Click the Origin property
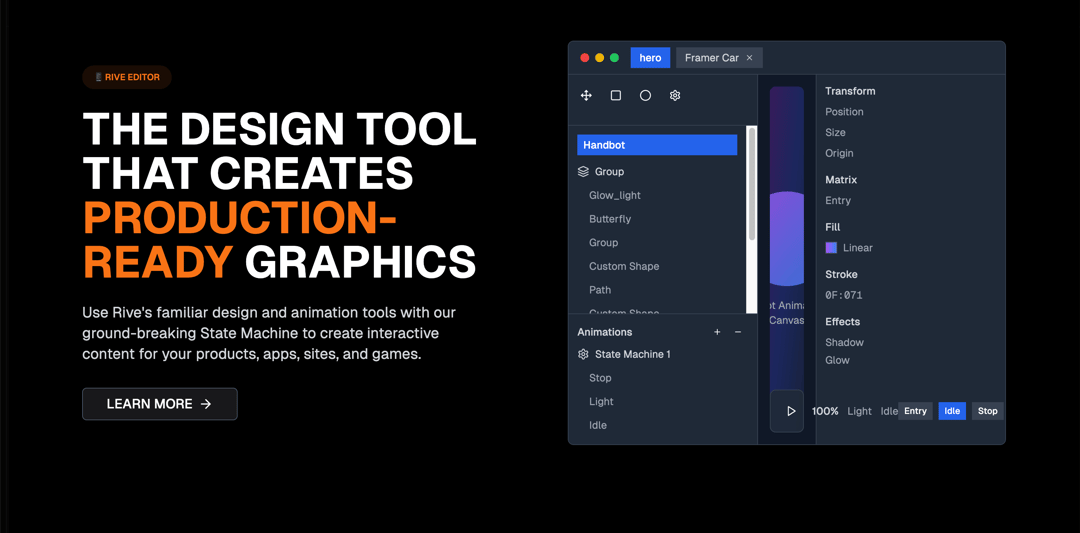 point(839,153)
